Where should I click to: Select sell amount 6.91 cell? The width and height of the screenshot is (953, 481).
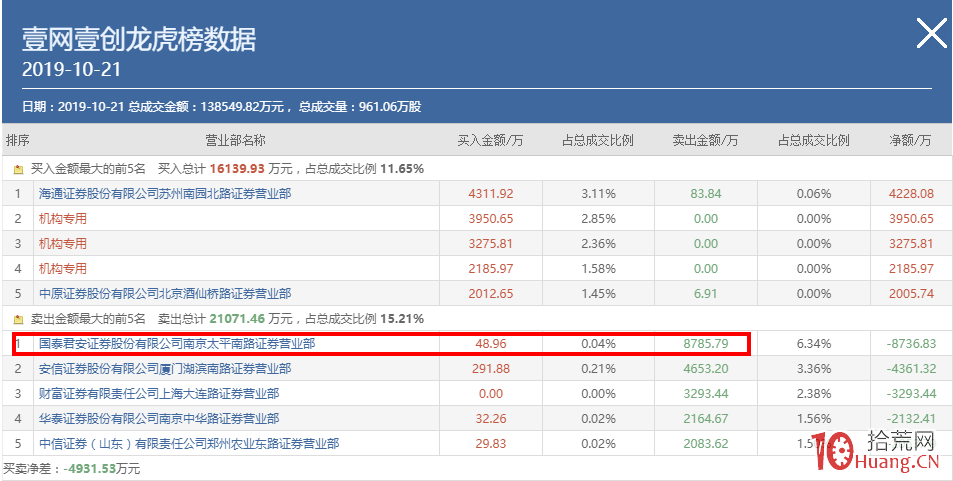(x=706, y=294)
